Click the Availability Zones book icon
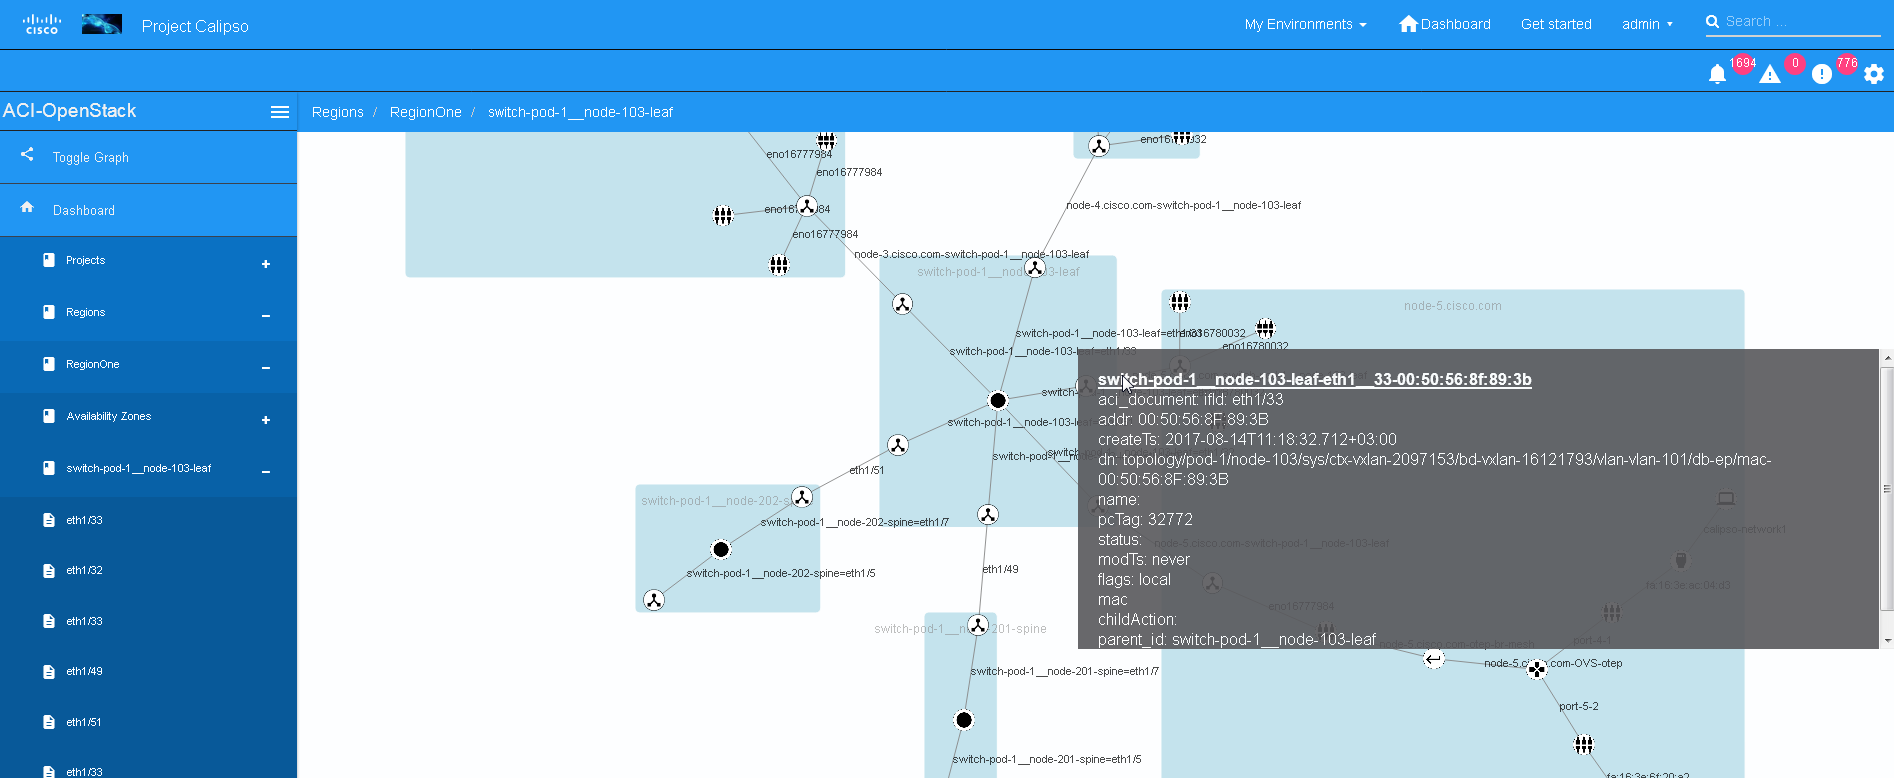1894x778 pixels. pyautogui.click(x=49, y=416)
